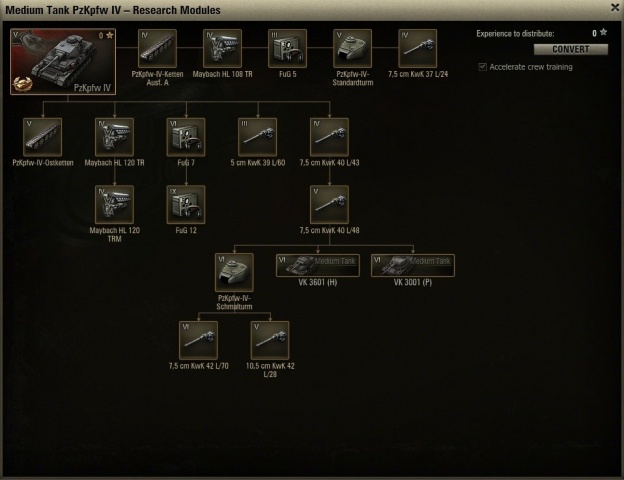Select PzKpfw-IV-Schmalturm turret module
Screen dimensions: 624x480
pos(234,272)
